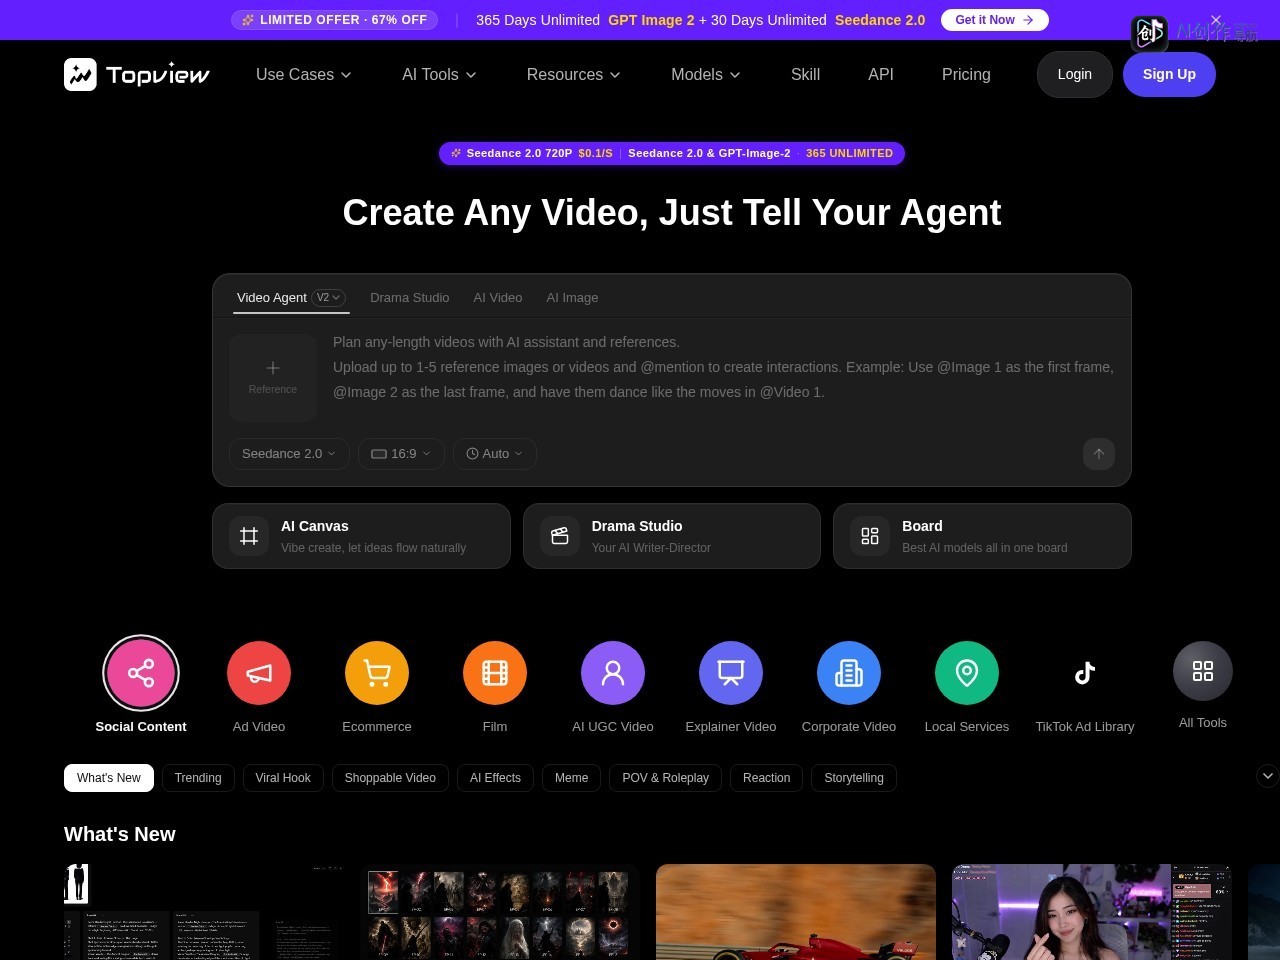Select the Meme filter chip

point(571,778)
